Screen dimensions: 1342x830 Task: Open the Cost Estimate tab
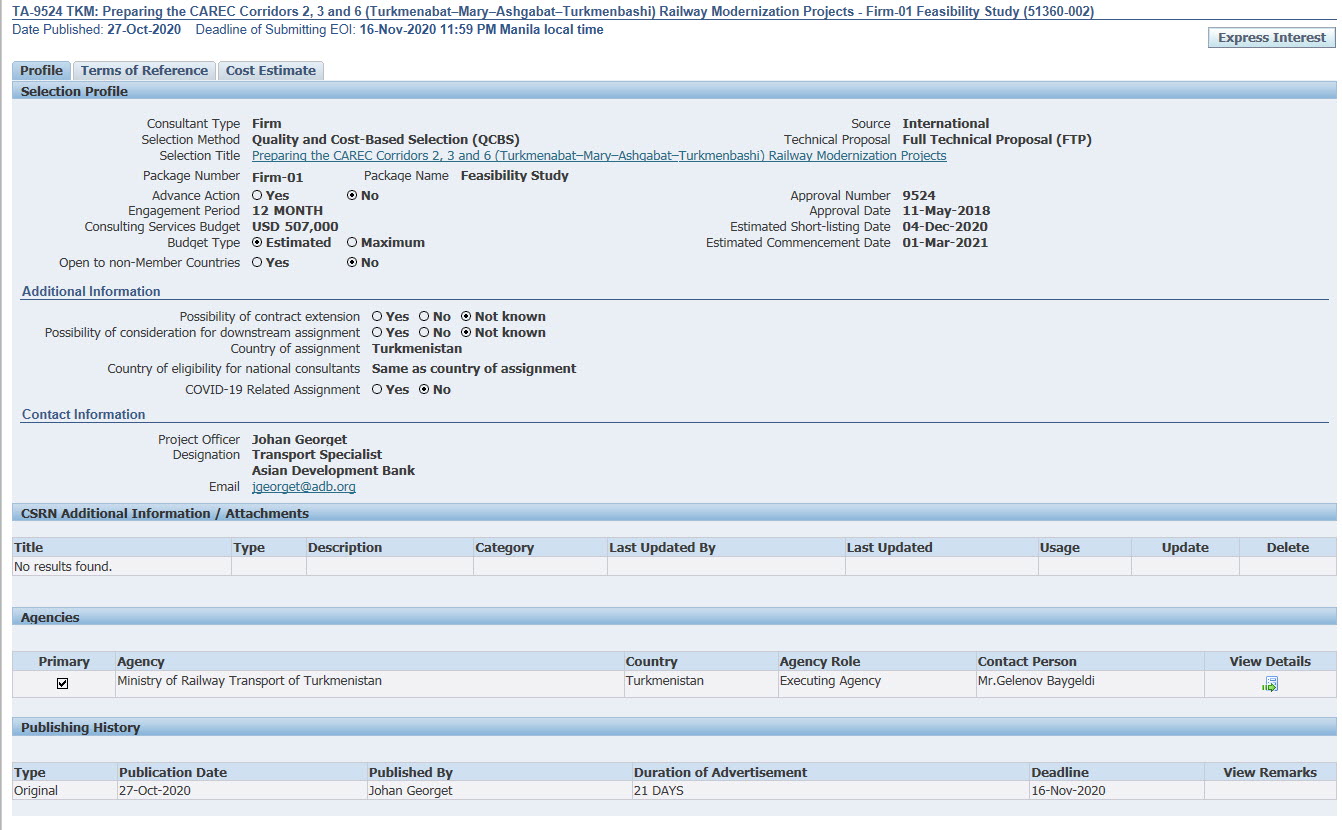270,71
